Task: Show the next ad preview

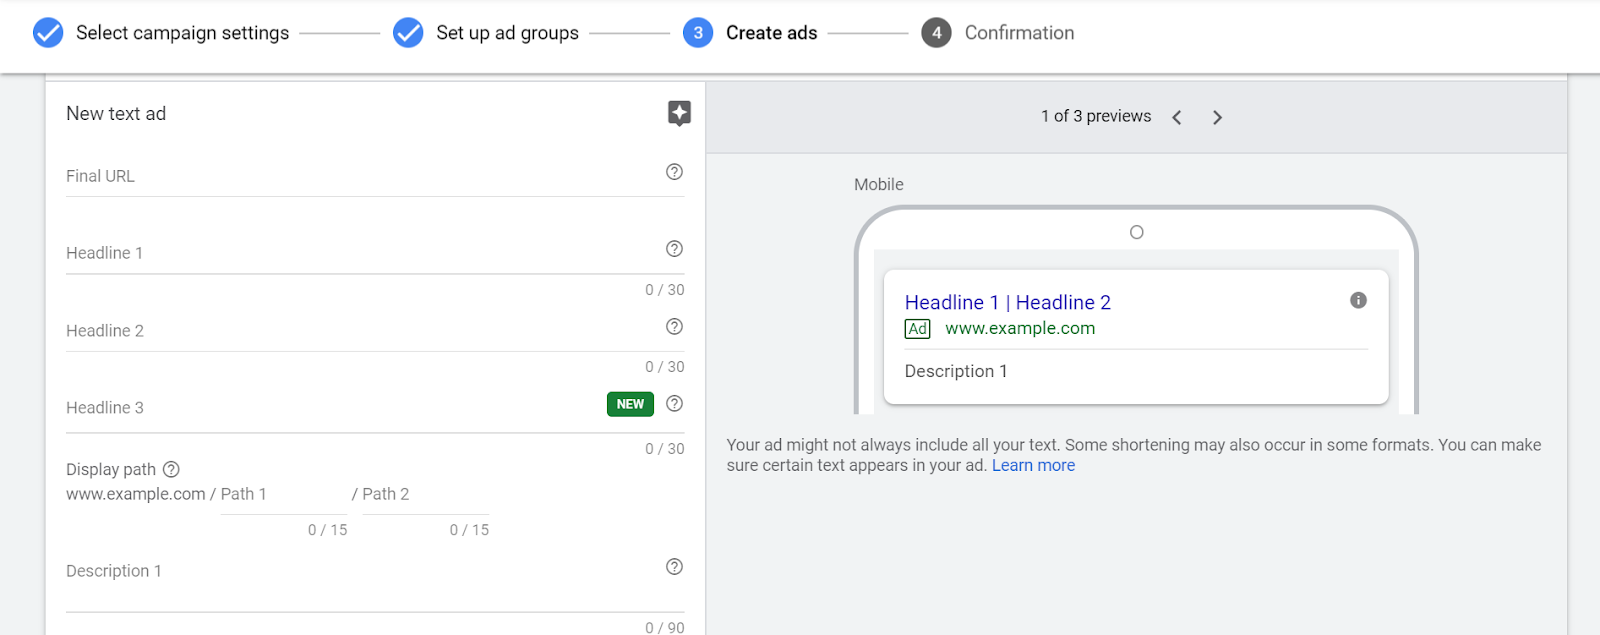Action: (1217, 117)
